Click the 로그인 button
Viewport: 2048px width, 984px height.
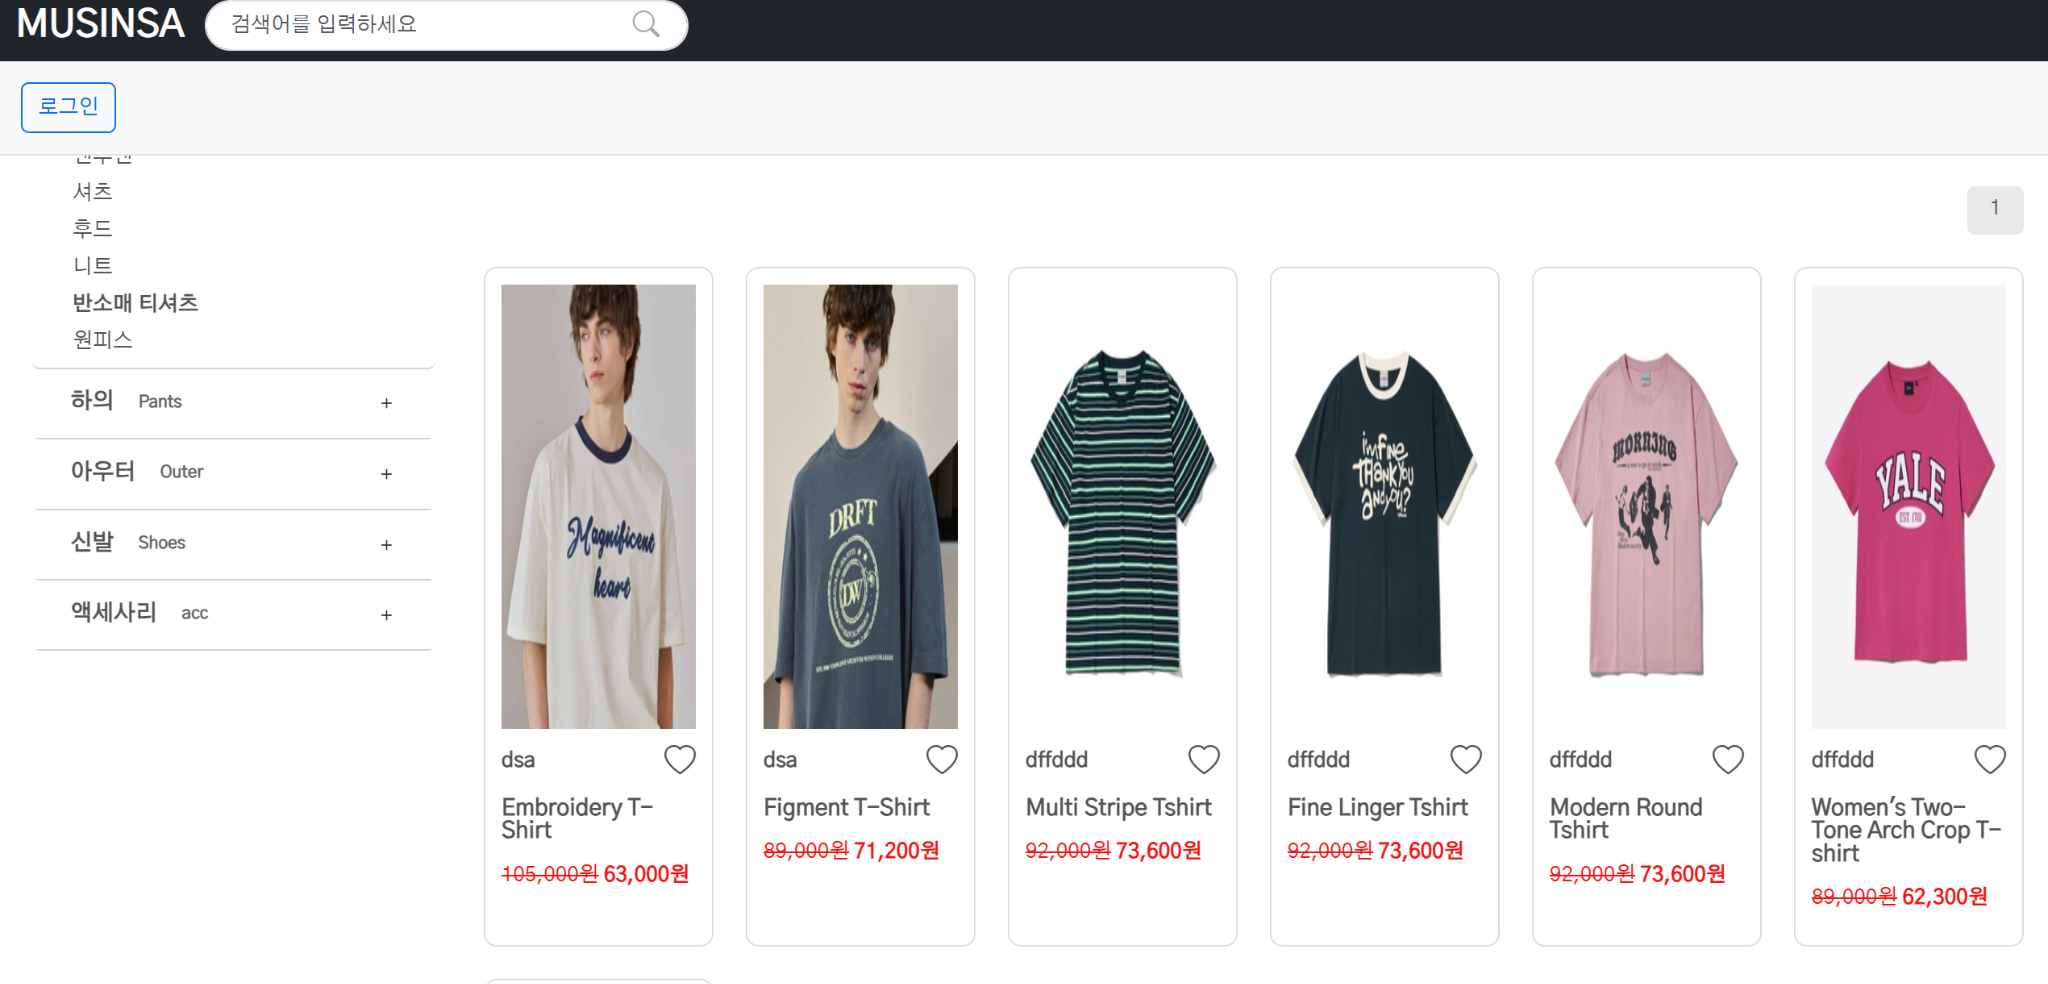[68, 107]
